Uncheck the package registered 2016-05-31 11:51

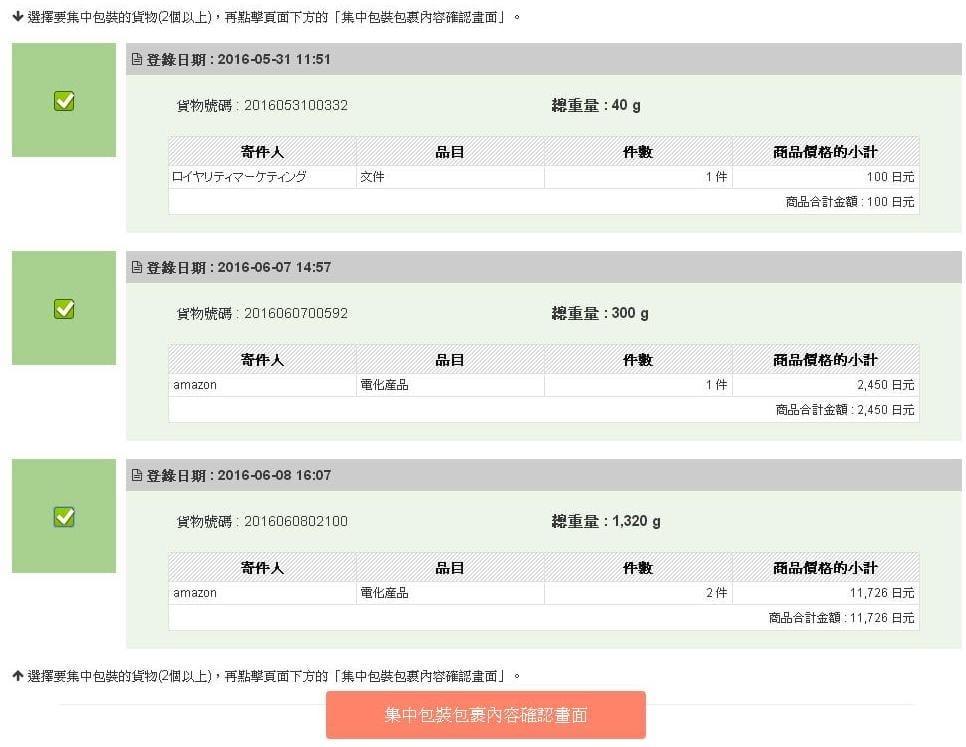(64, 101)
